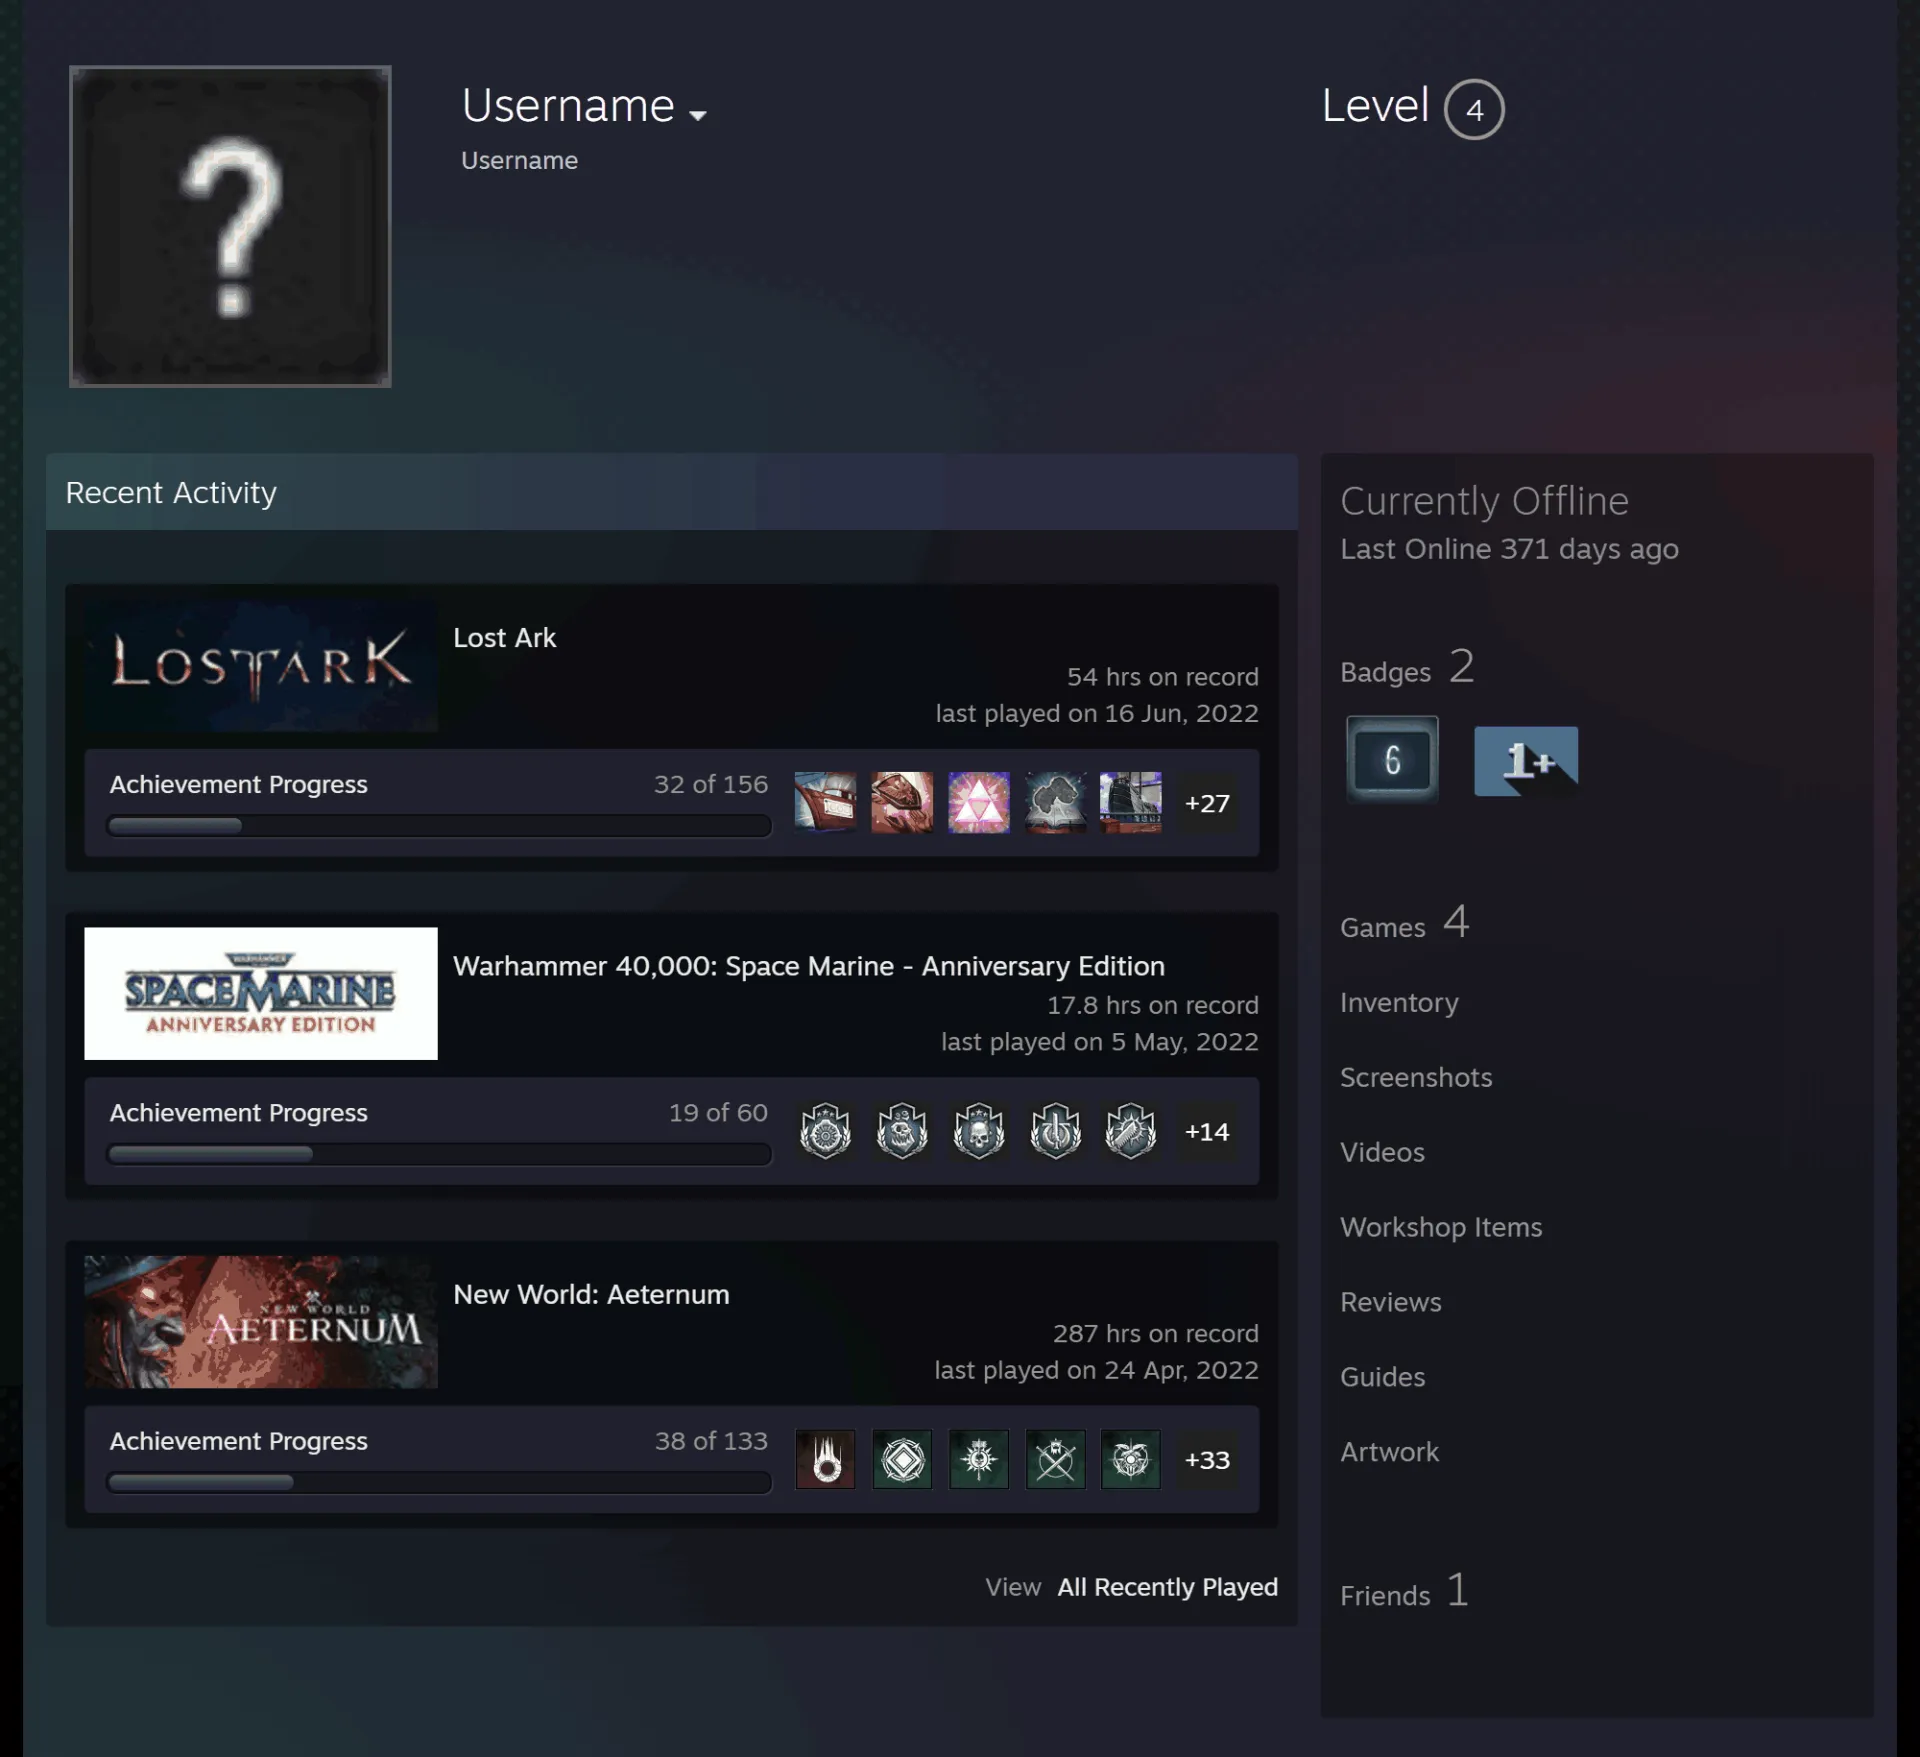Click Lost Ark achievement progress bar
This screenshot has height=1757, width=1920.
(439, 826)
